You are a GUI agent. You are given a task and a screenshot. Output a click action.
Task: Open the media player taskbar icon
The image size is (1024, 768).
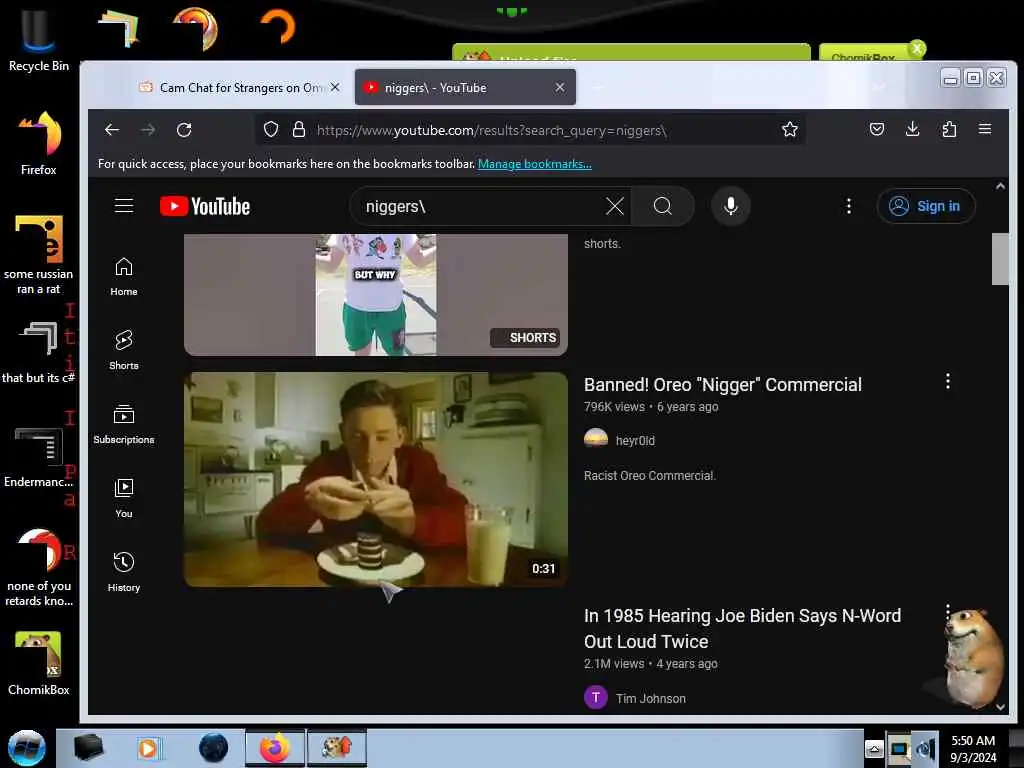(148, 748)
